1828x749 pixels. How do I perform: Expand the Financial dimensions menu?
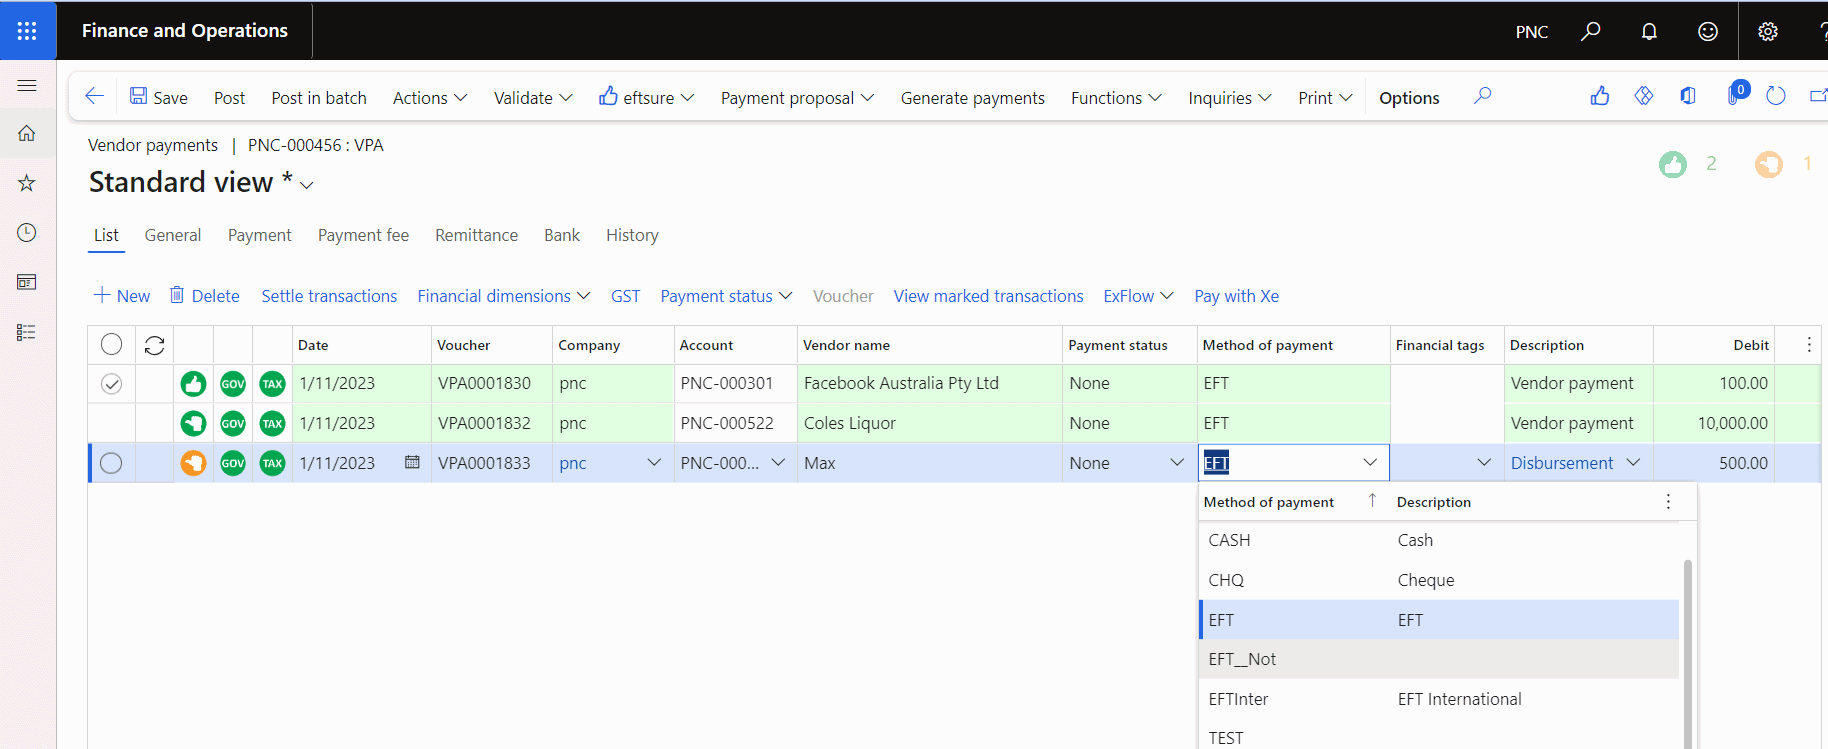click(x=504, y=296)
